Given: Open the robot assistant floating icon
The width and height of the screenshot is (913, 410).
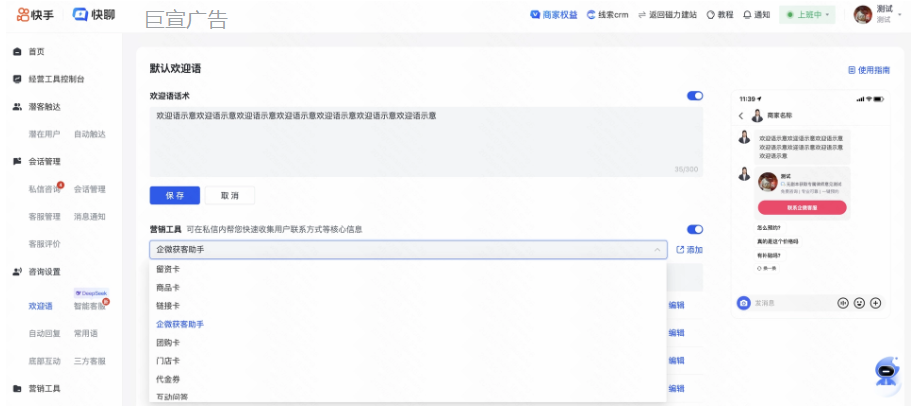Looking at the screenshot, I should click(885, 371).
